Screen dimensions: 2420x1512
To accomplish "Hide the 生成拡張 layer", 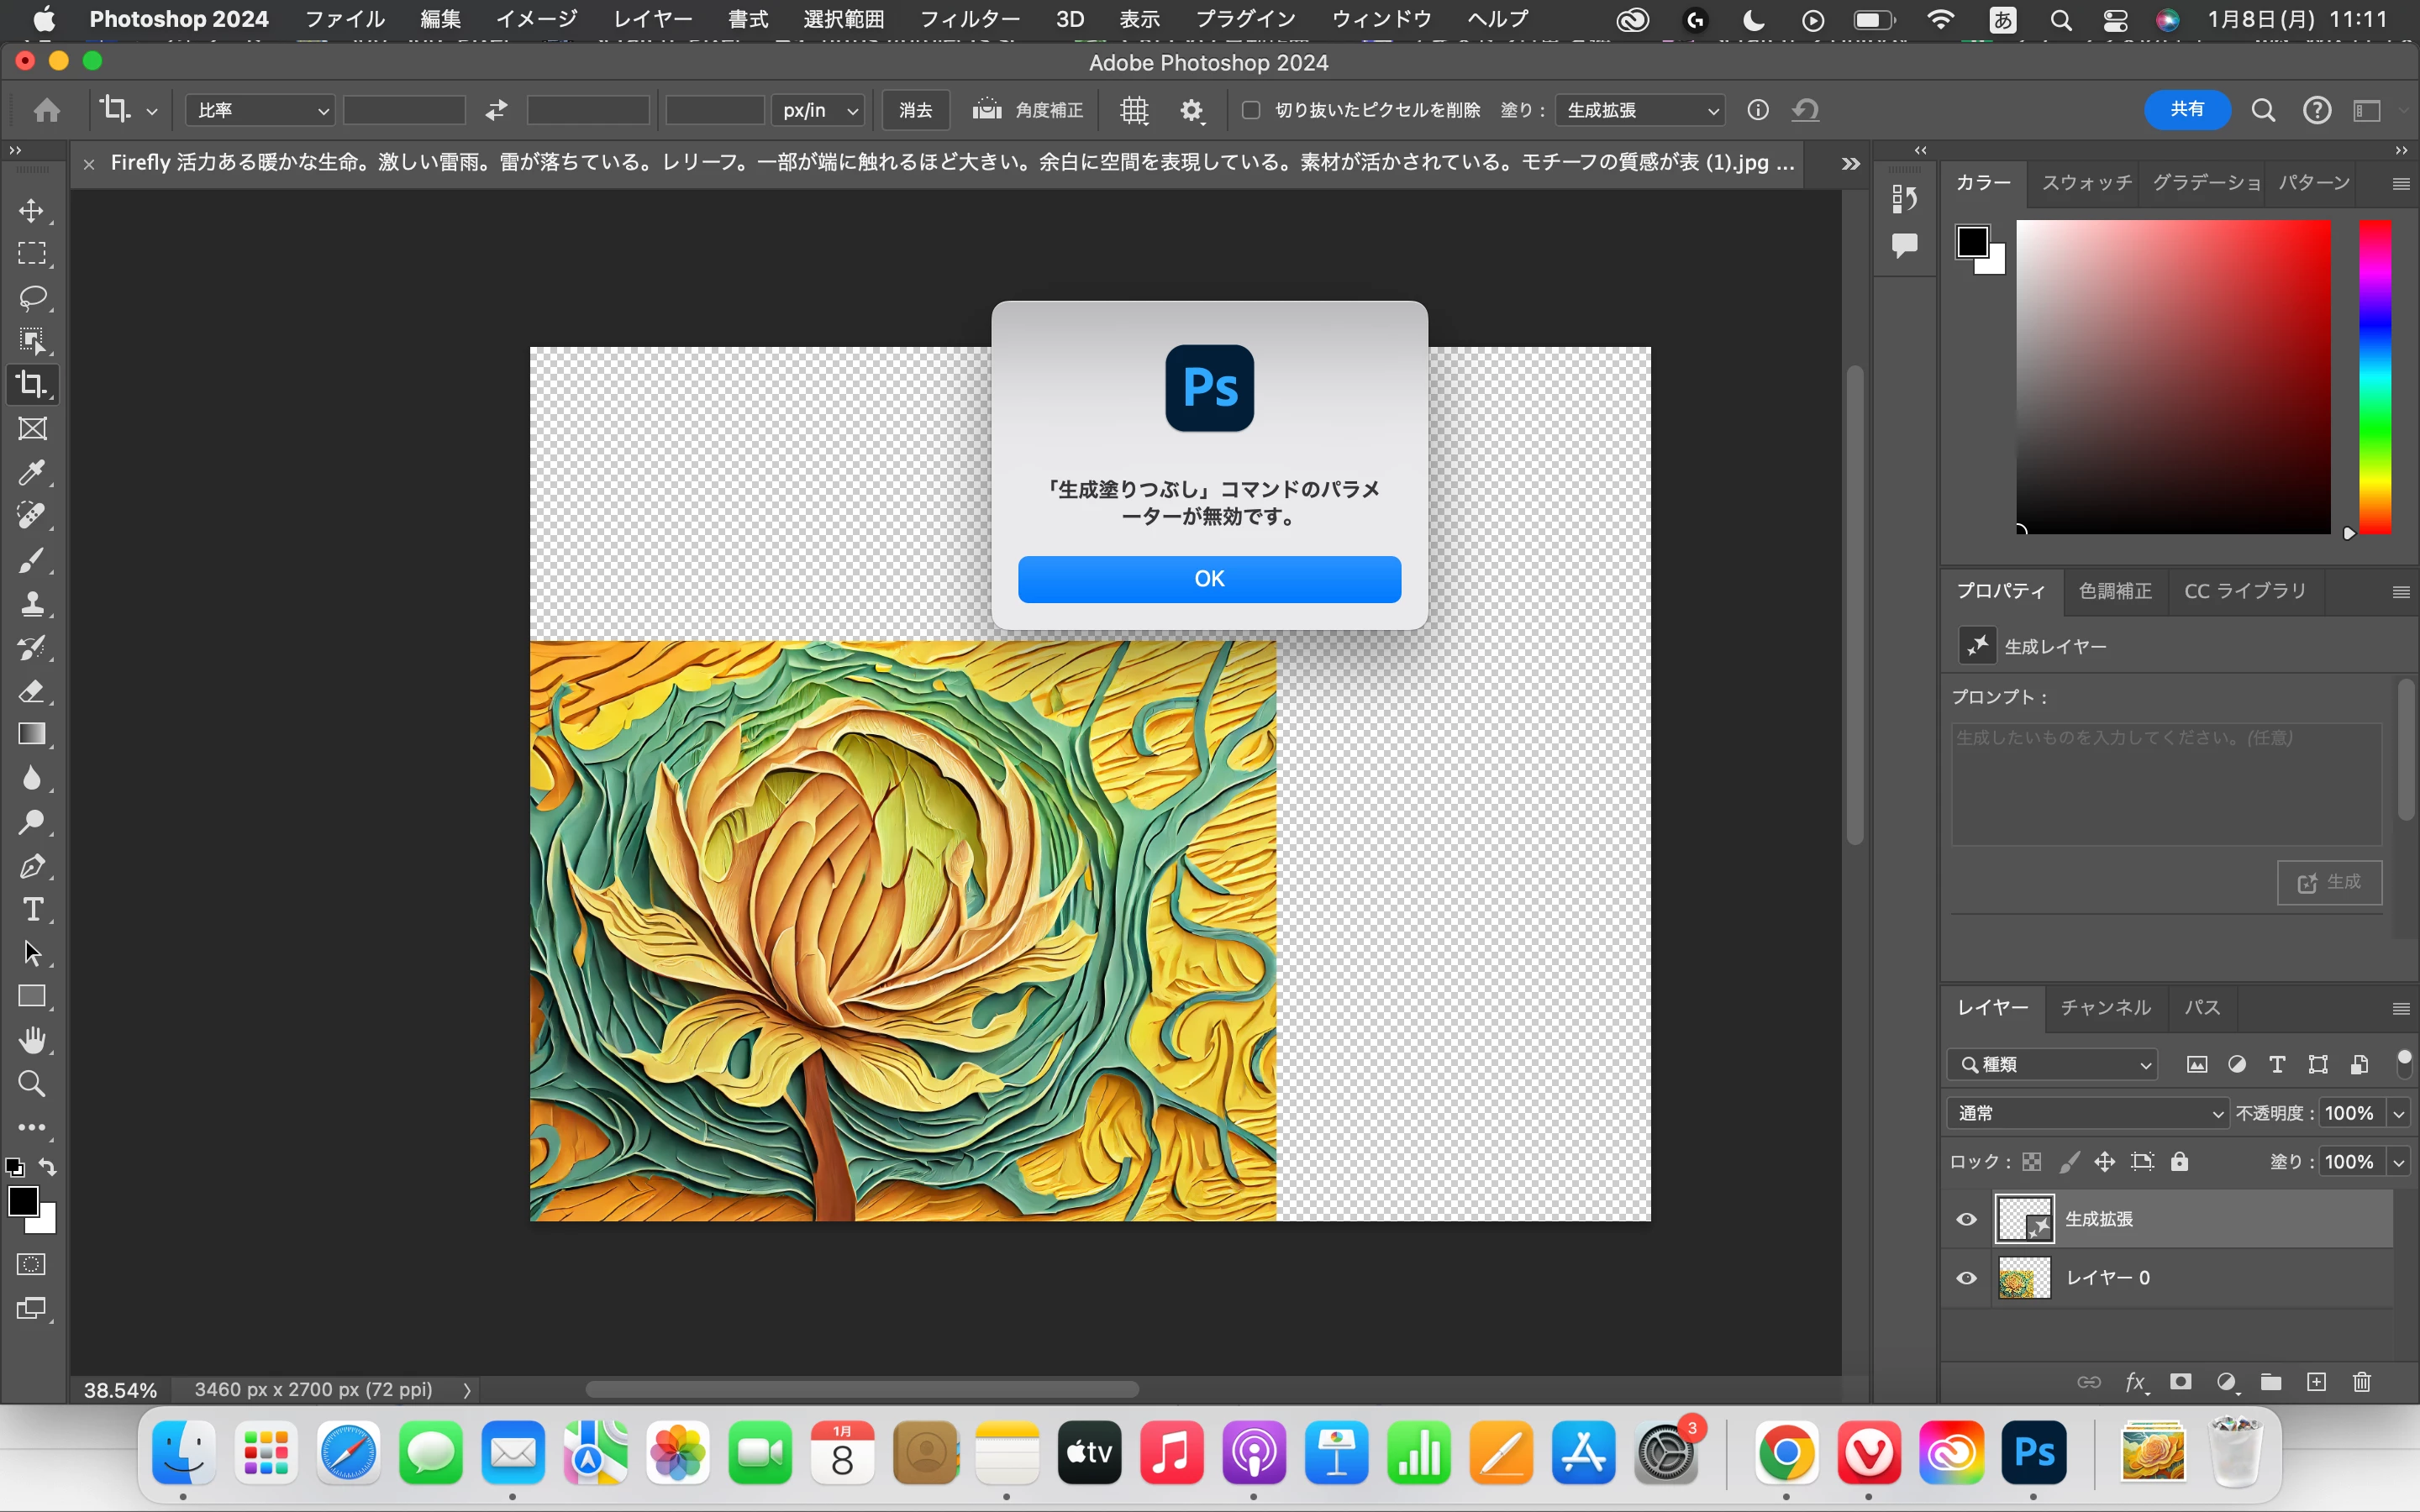I will click(1966, 1219).
